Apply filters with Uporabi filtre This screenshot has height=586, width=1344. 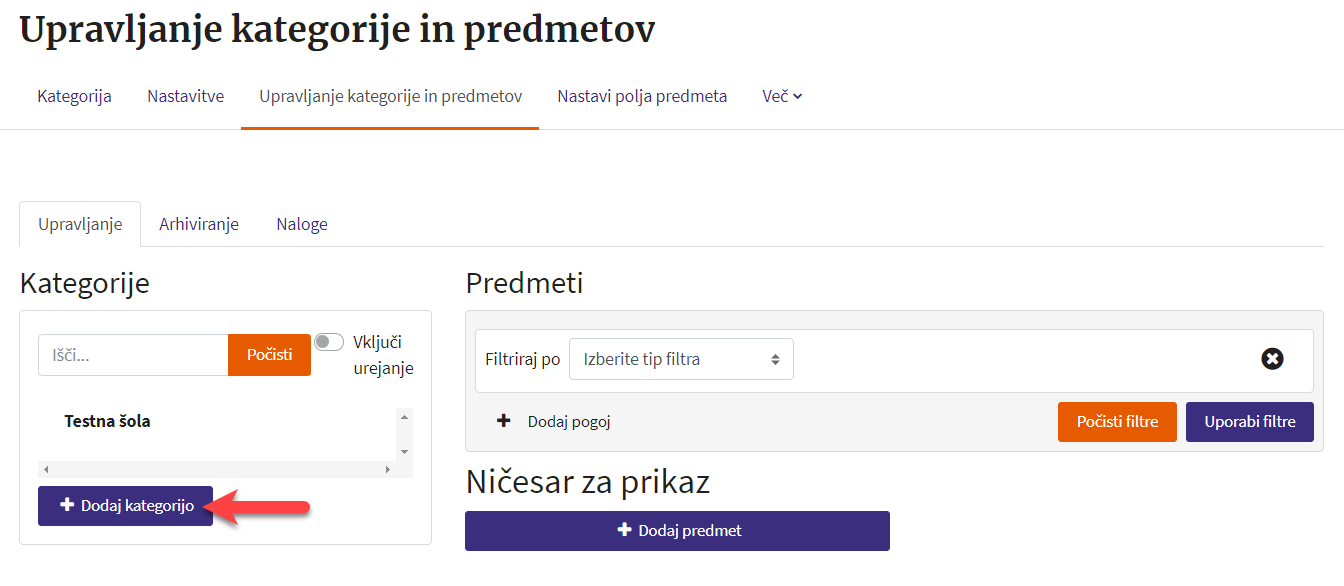pos(1249,422)
